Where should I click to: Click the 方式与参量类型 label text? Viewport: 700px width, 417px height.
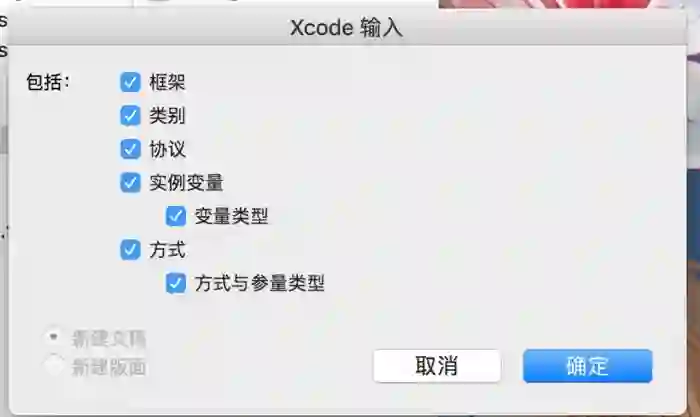pyautogui.click(x=259, y=283)
